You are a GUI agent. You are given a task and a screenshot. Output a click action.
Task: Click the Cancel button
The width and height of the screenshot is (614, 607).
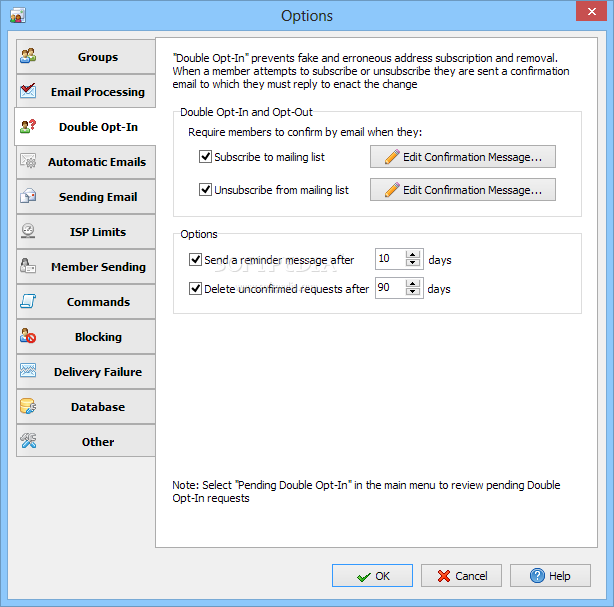[x=461, y=575]
